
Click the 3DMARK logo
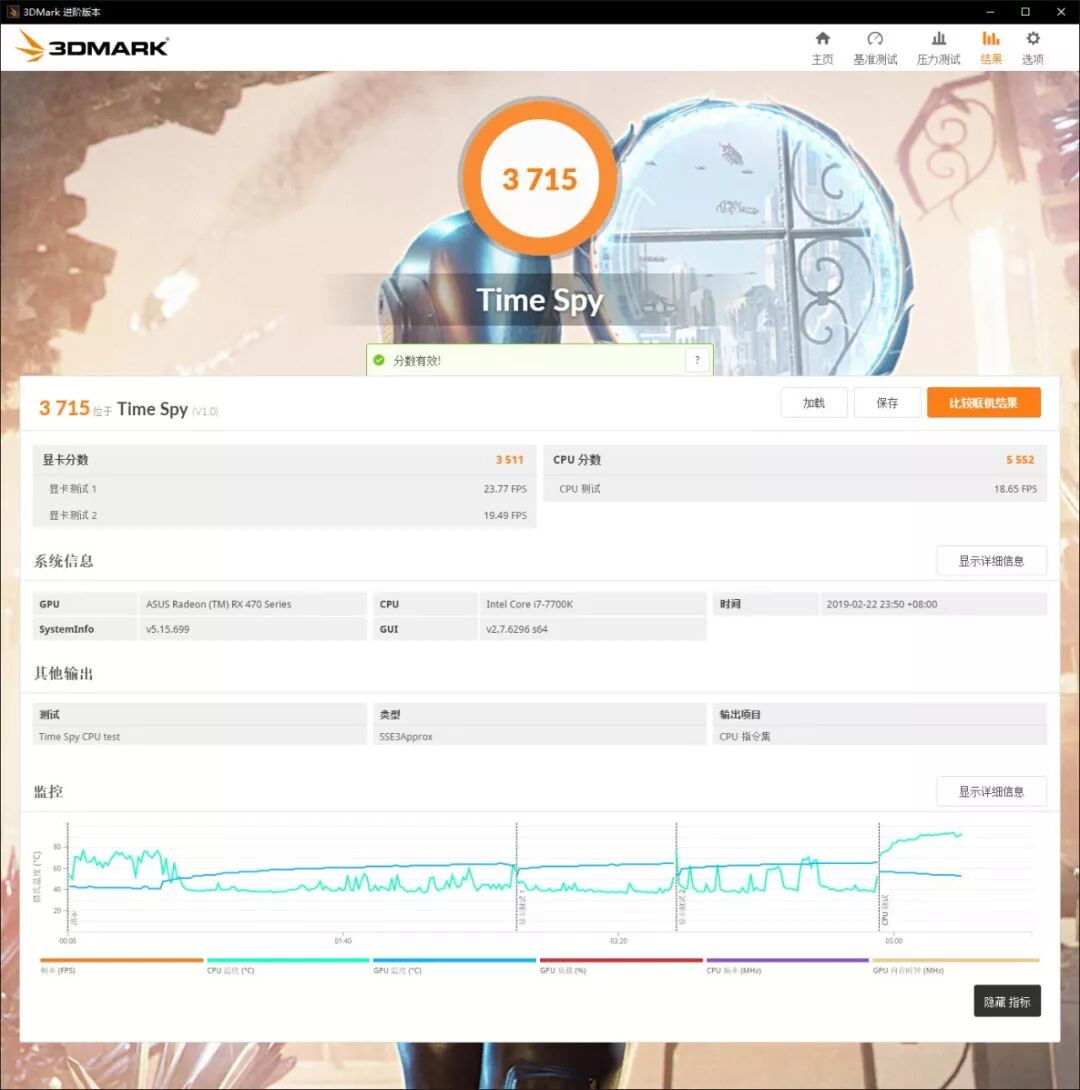coord(92,47)
